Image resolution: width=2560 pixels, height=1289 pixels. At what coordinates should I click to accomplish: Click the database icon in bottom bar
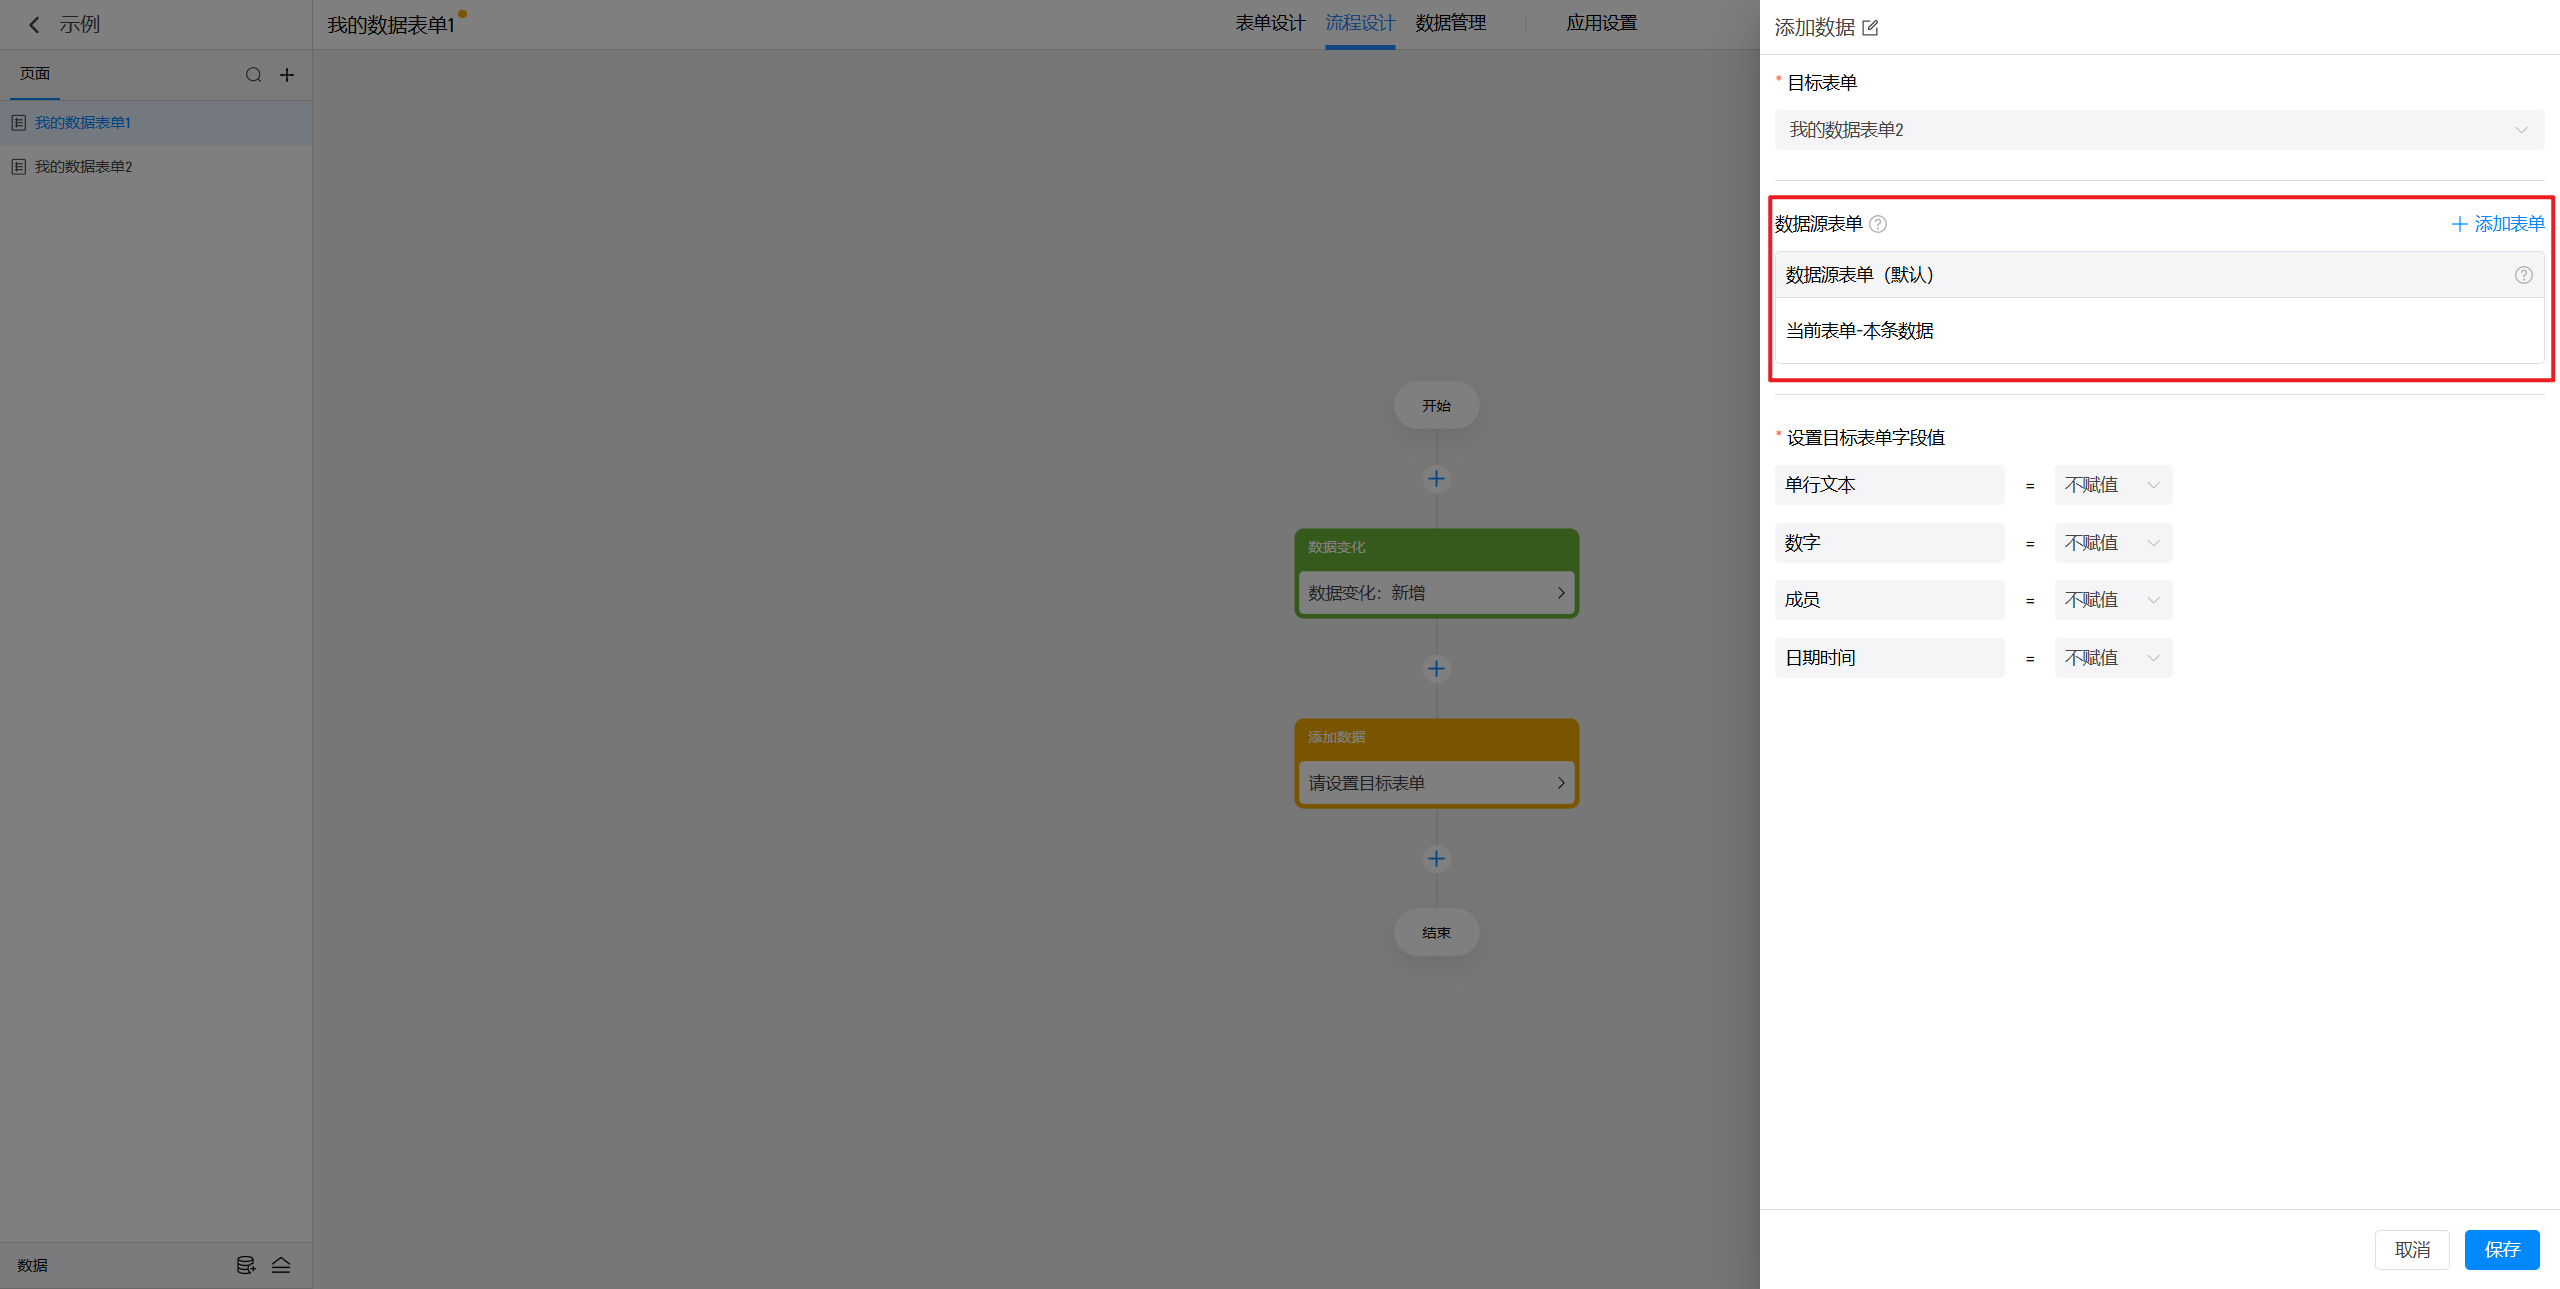click(x=245, y=1265)
